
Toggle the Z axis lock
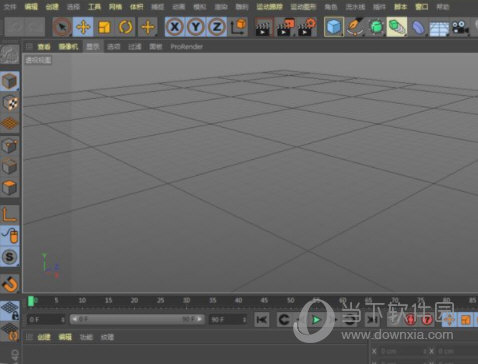217,27
